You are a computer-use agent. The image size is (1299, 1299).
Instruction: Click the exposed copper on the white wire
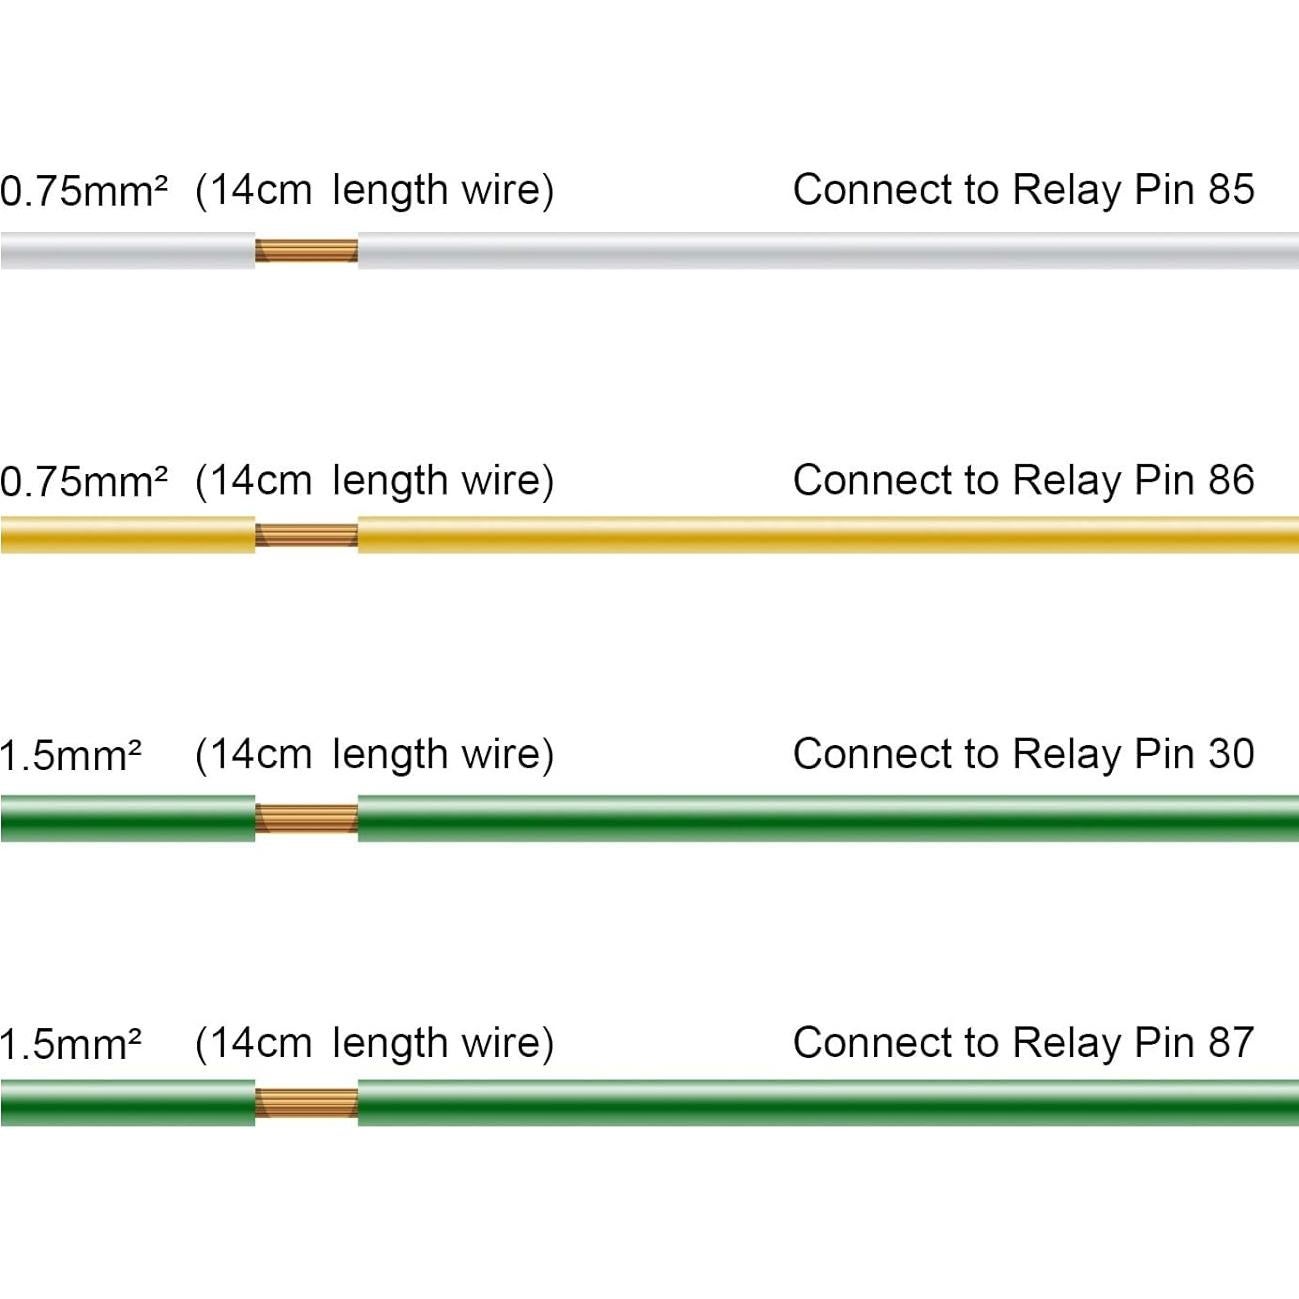click(x=306, y=250)
